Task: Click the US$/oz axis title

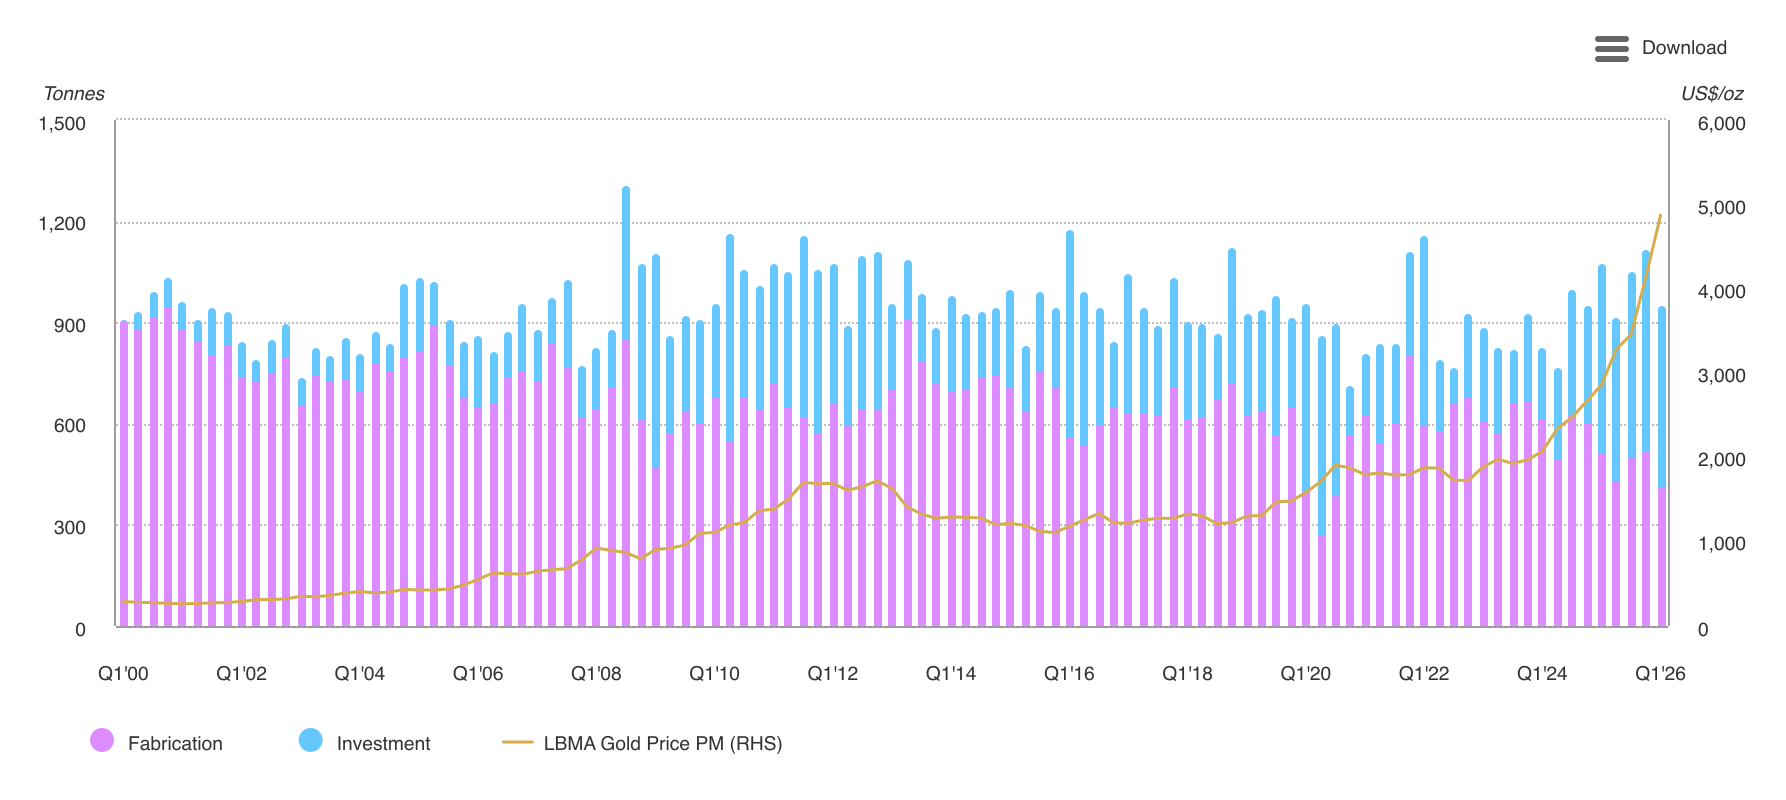Action: 1712,94
